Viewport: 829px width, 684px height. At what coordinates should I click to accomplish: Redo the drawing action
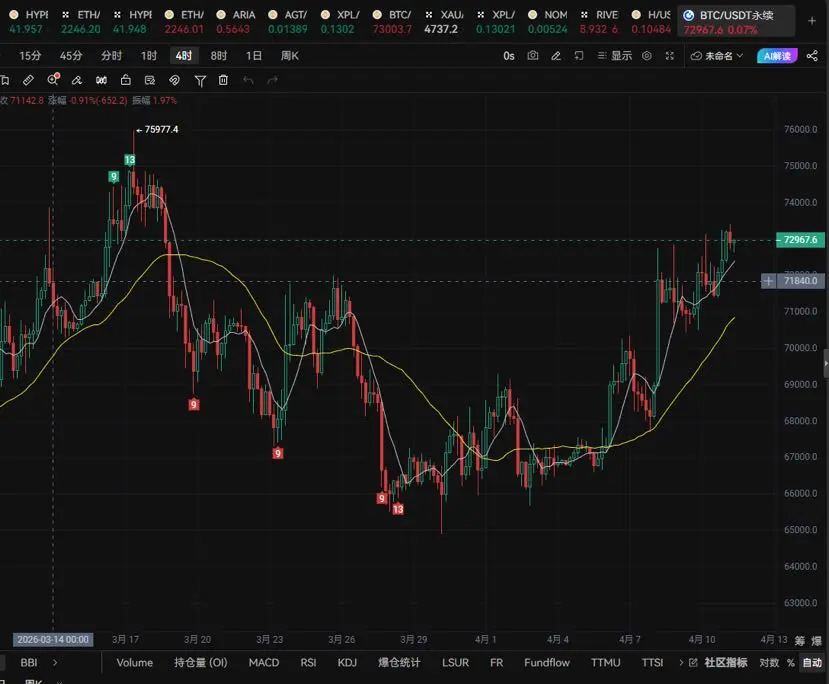(x=272, y=80)
